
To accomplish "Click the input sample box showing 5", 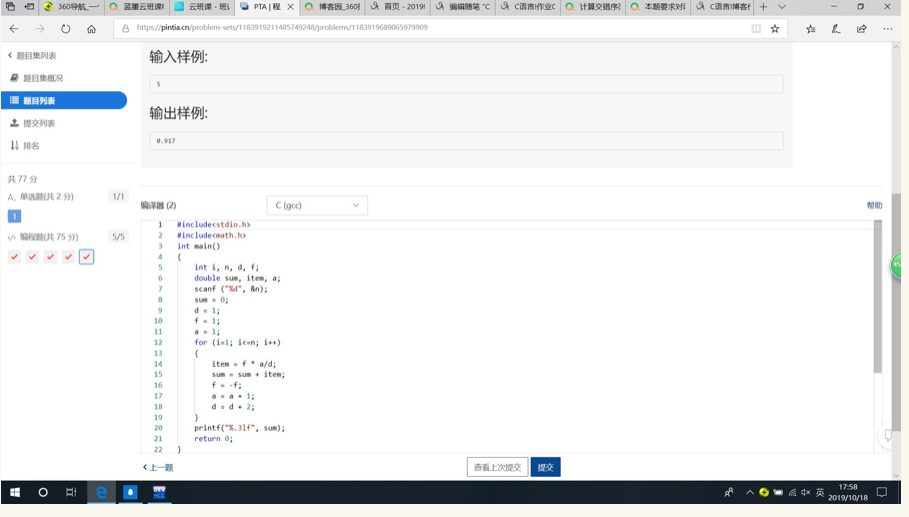I will tap(466, 84).
